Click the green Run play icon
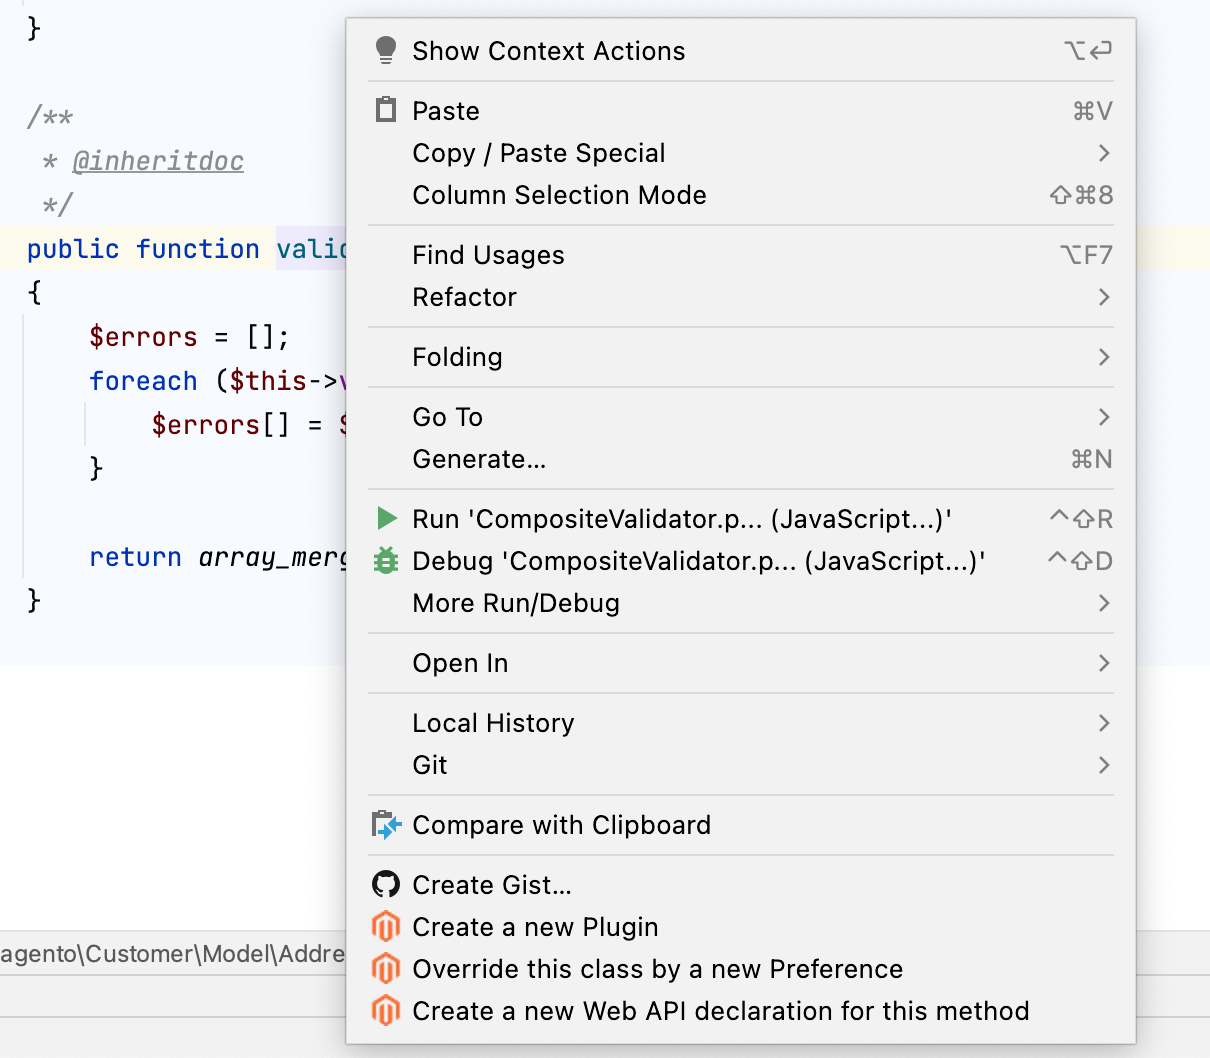Screen dimensions: 1210x1058 387,518
